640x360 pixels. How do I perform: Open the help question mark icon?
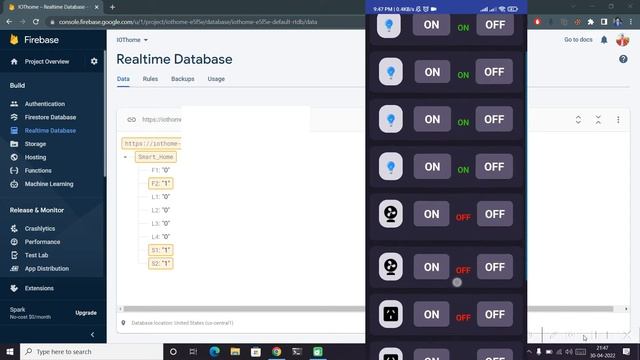[x=623, y=59]
